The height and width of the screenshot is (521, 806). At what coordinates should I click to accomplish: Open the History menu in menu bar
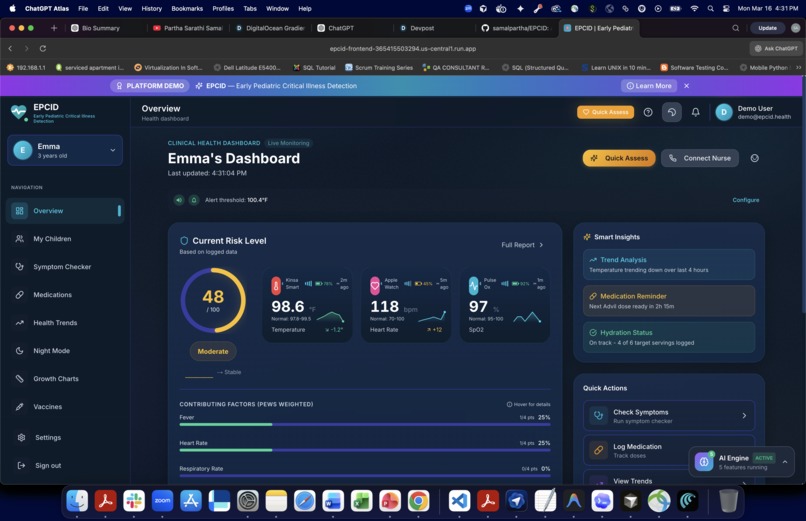click(x=152, y=8)
